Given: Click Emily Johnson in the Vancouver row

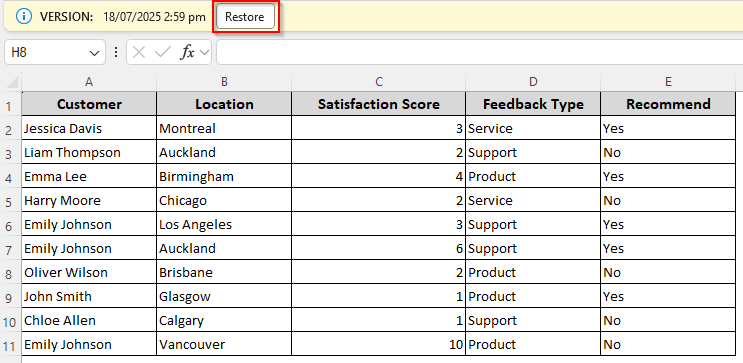Looking at the screenshot, I should point(89,344).
